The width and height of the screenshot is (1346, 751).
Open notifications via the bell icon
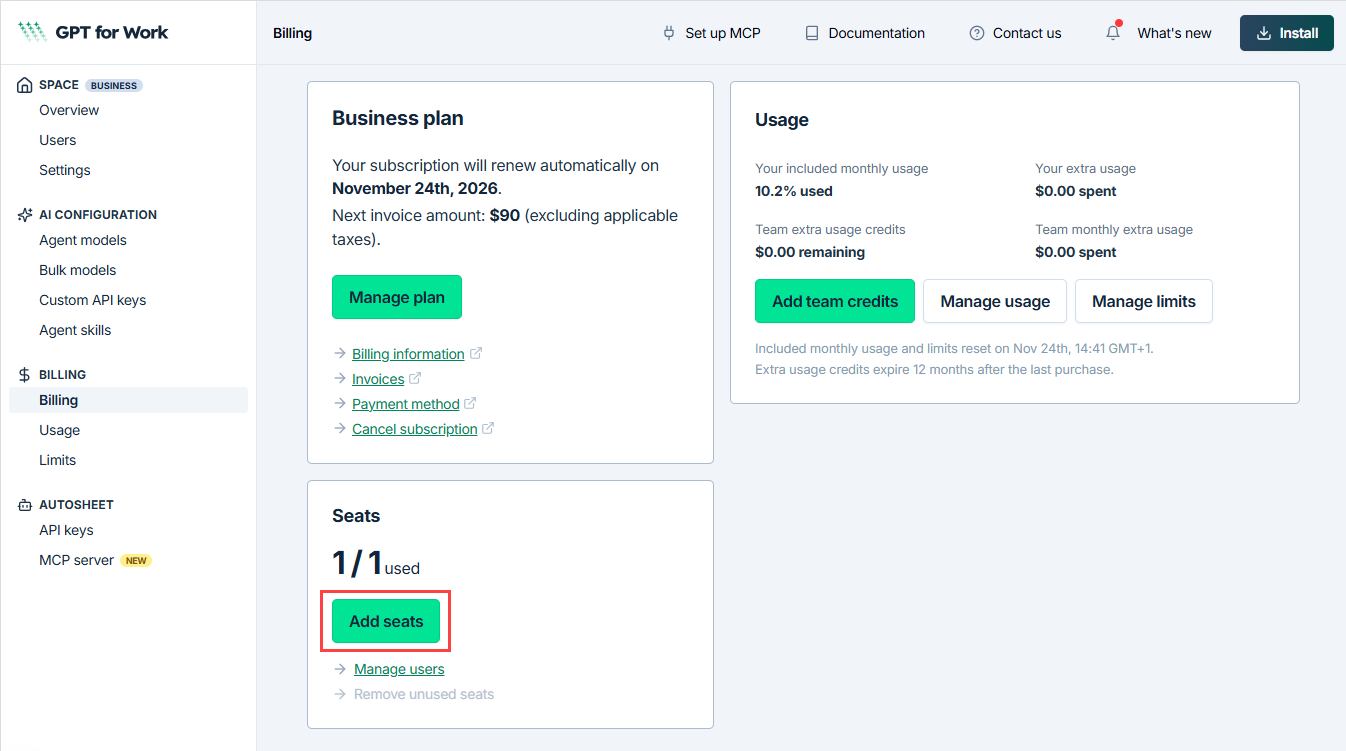1113,32
